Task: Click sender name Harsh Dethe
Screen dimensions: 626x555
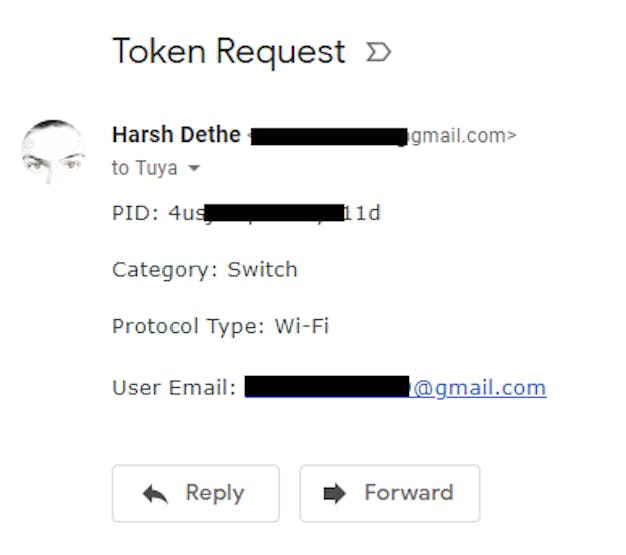Action: pos(176,135)
